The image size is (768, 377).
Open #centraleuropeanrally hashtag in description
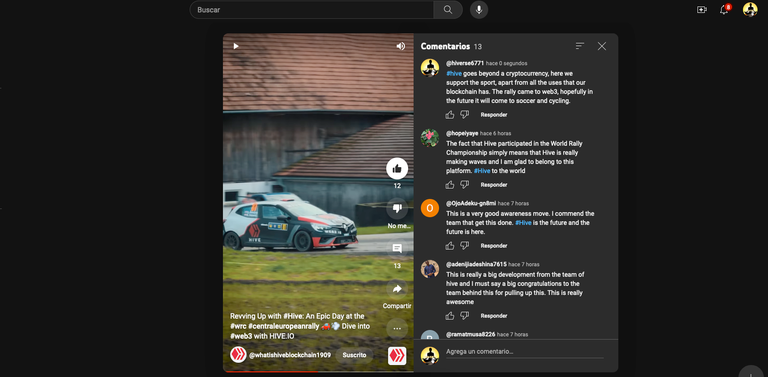[284, 326]
